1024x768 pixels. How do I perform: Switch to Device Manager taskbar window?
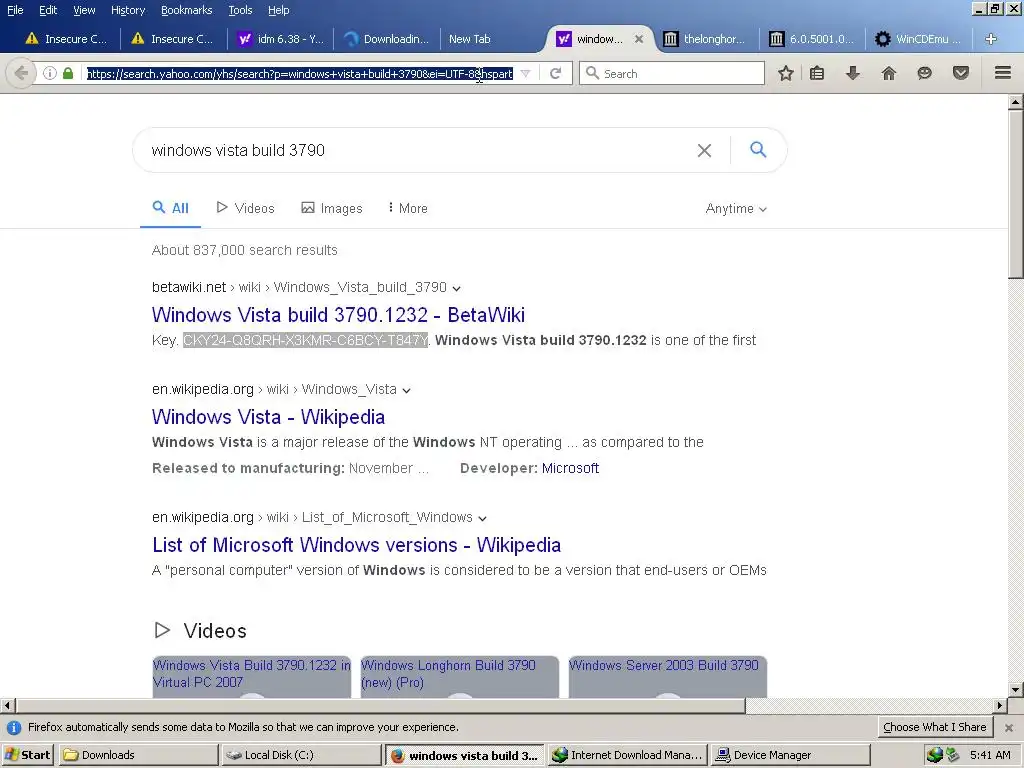790,755
